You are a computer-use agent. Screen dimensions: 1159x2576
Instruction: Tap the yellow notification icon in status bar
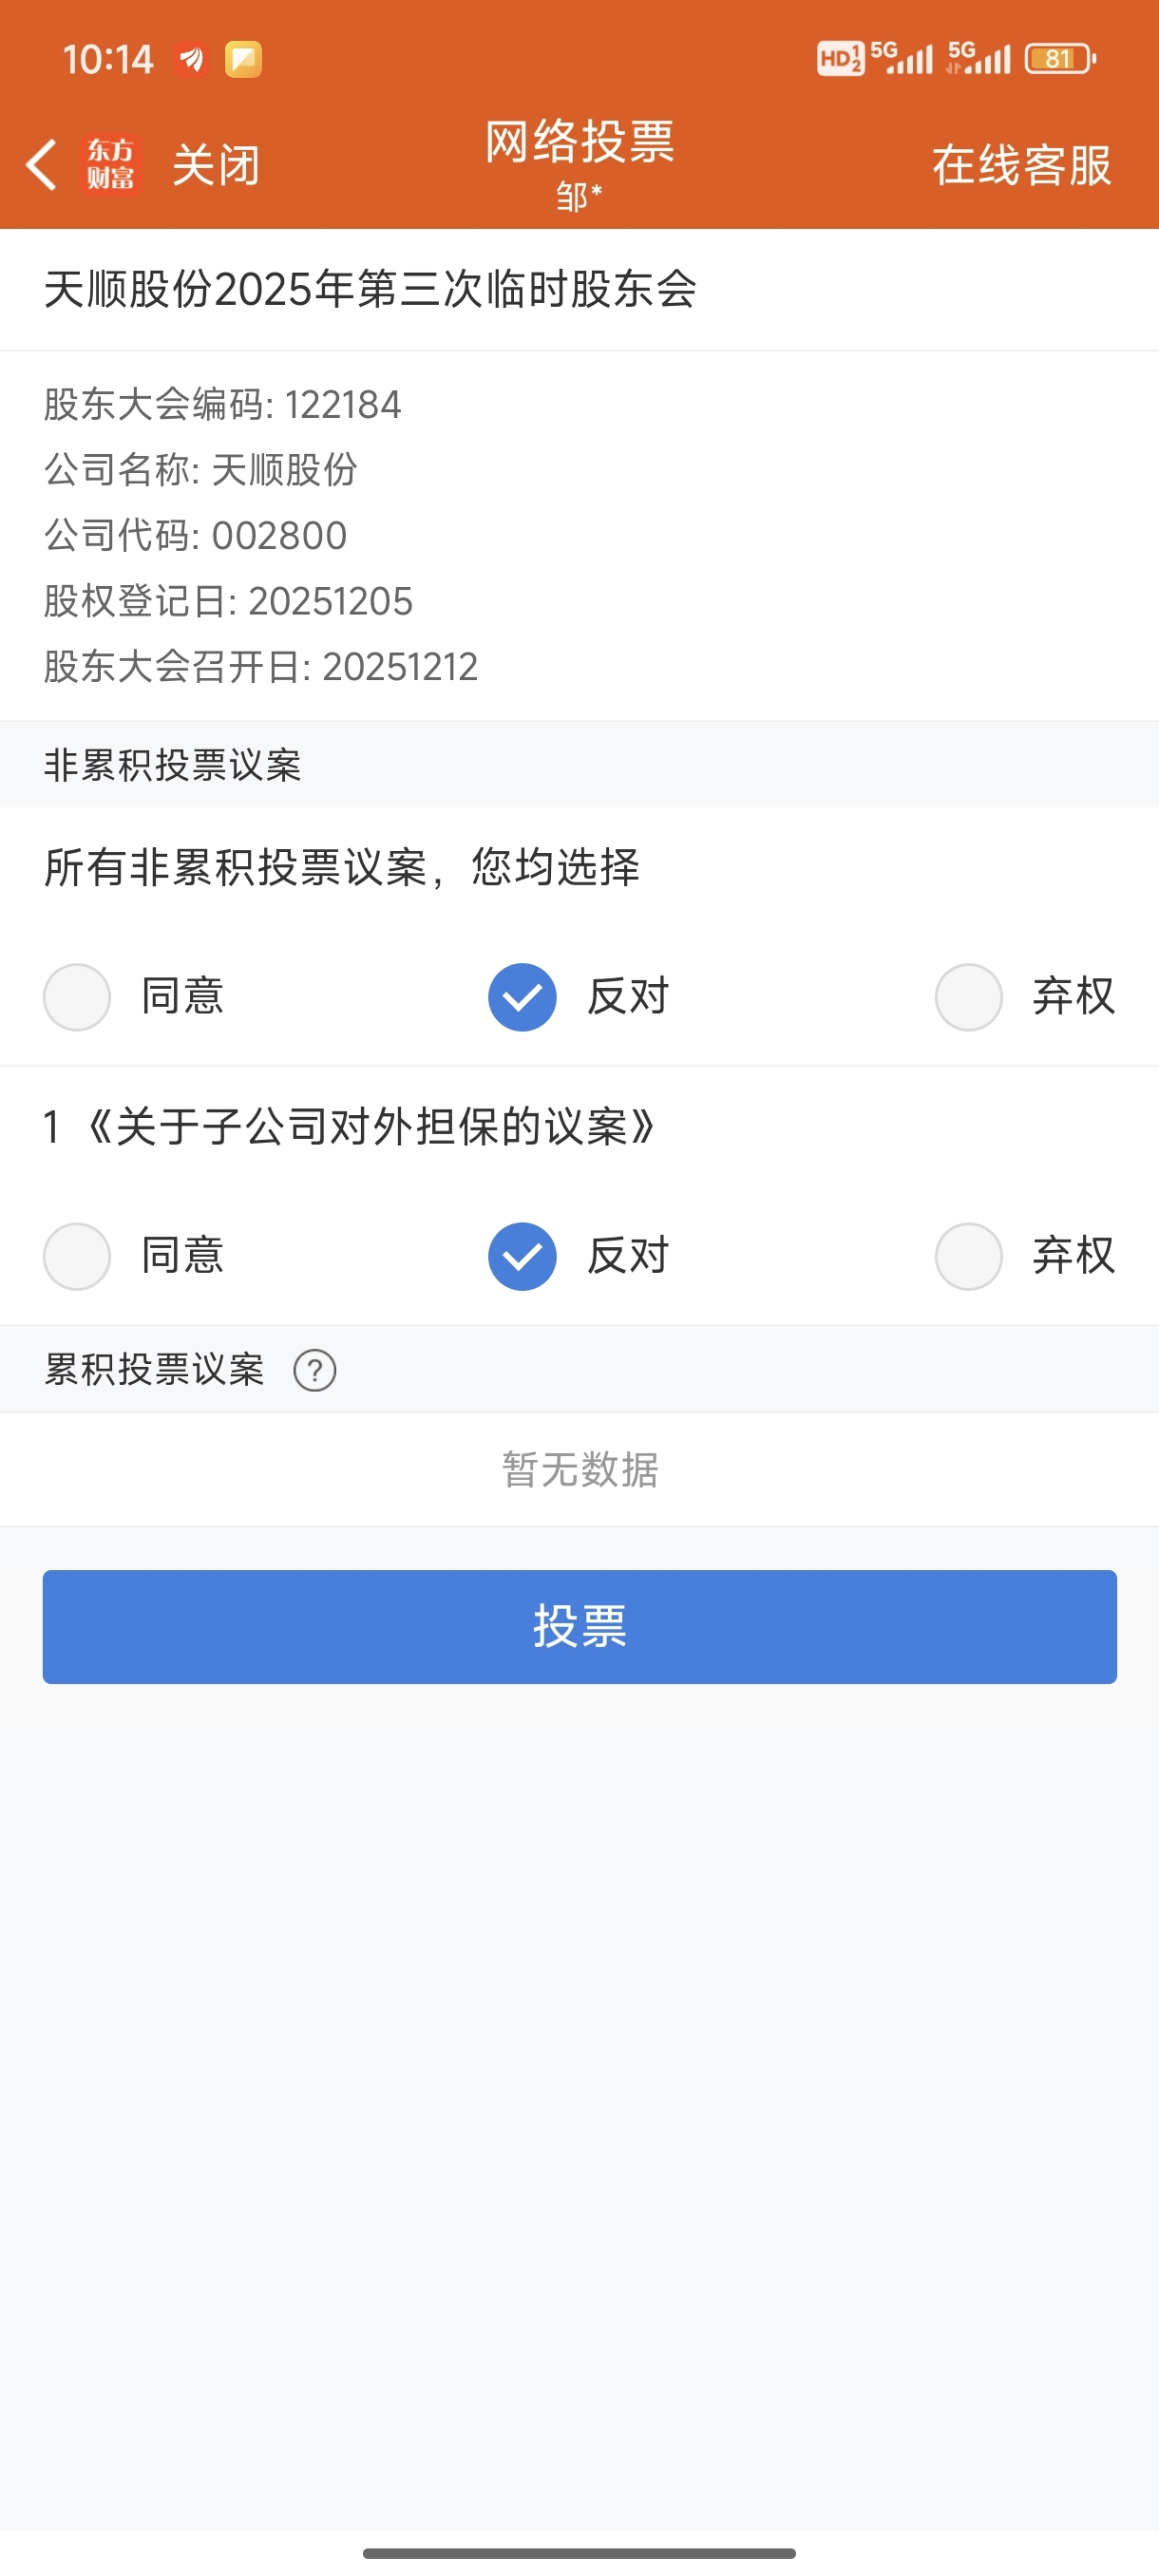(243, 60)
